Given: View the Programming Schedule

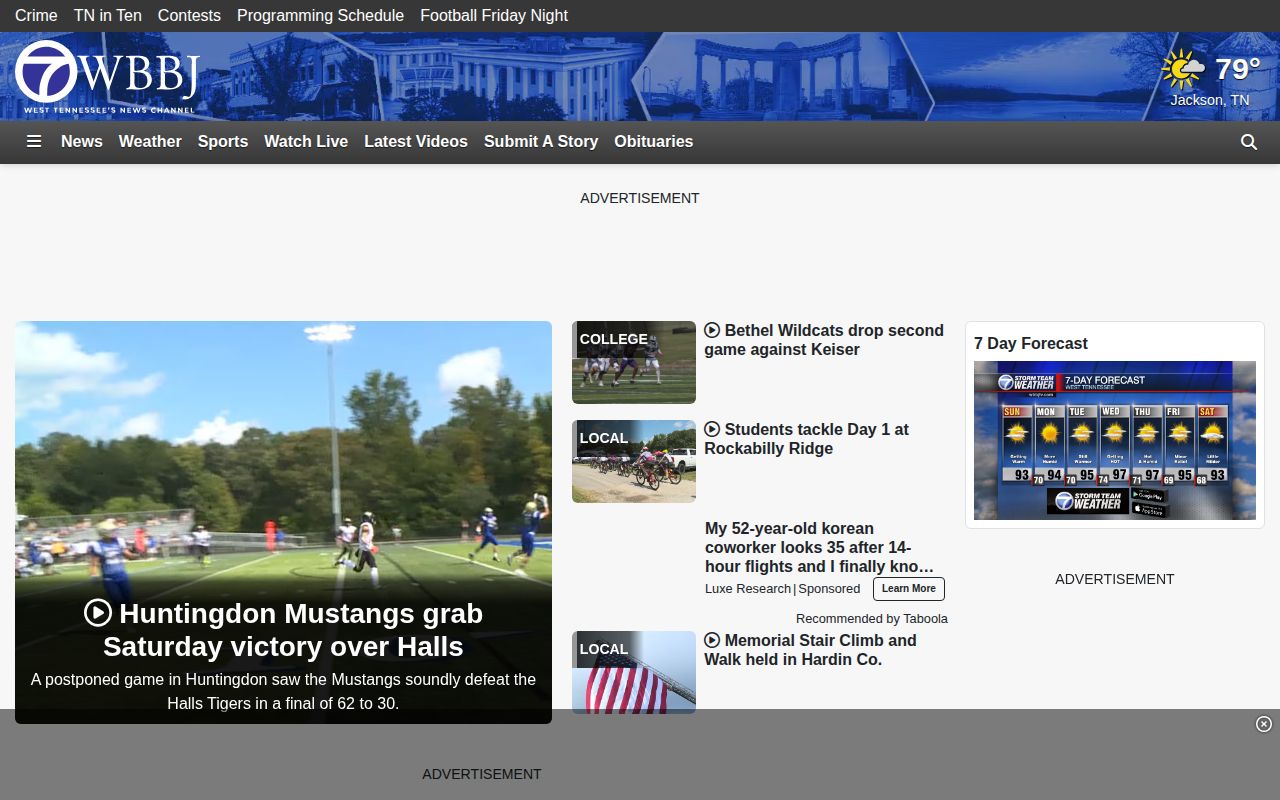Looking at the screenshot, I should click(320, 15).
